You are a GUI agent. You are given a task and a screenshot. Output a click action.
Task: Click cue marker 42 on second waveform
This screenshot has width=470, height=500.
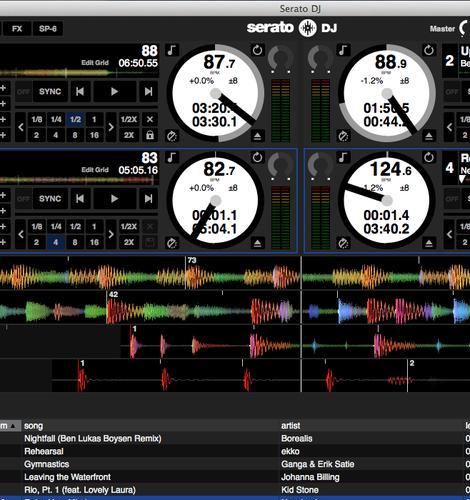(113, 294)
